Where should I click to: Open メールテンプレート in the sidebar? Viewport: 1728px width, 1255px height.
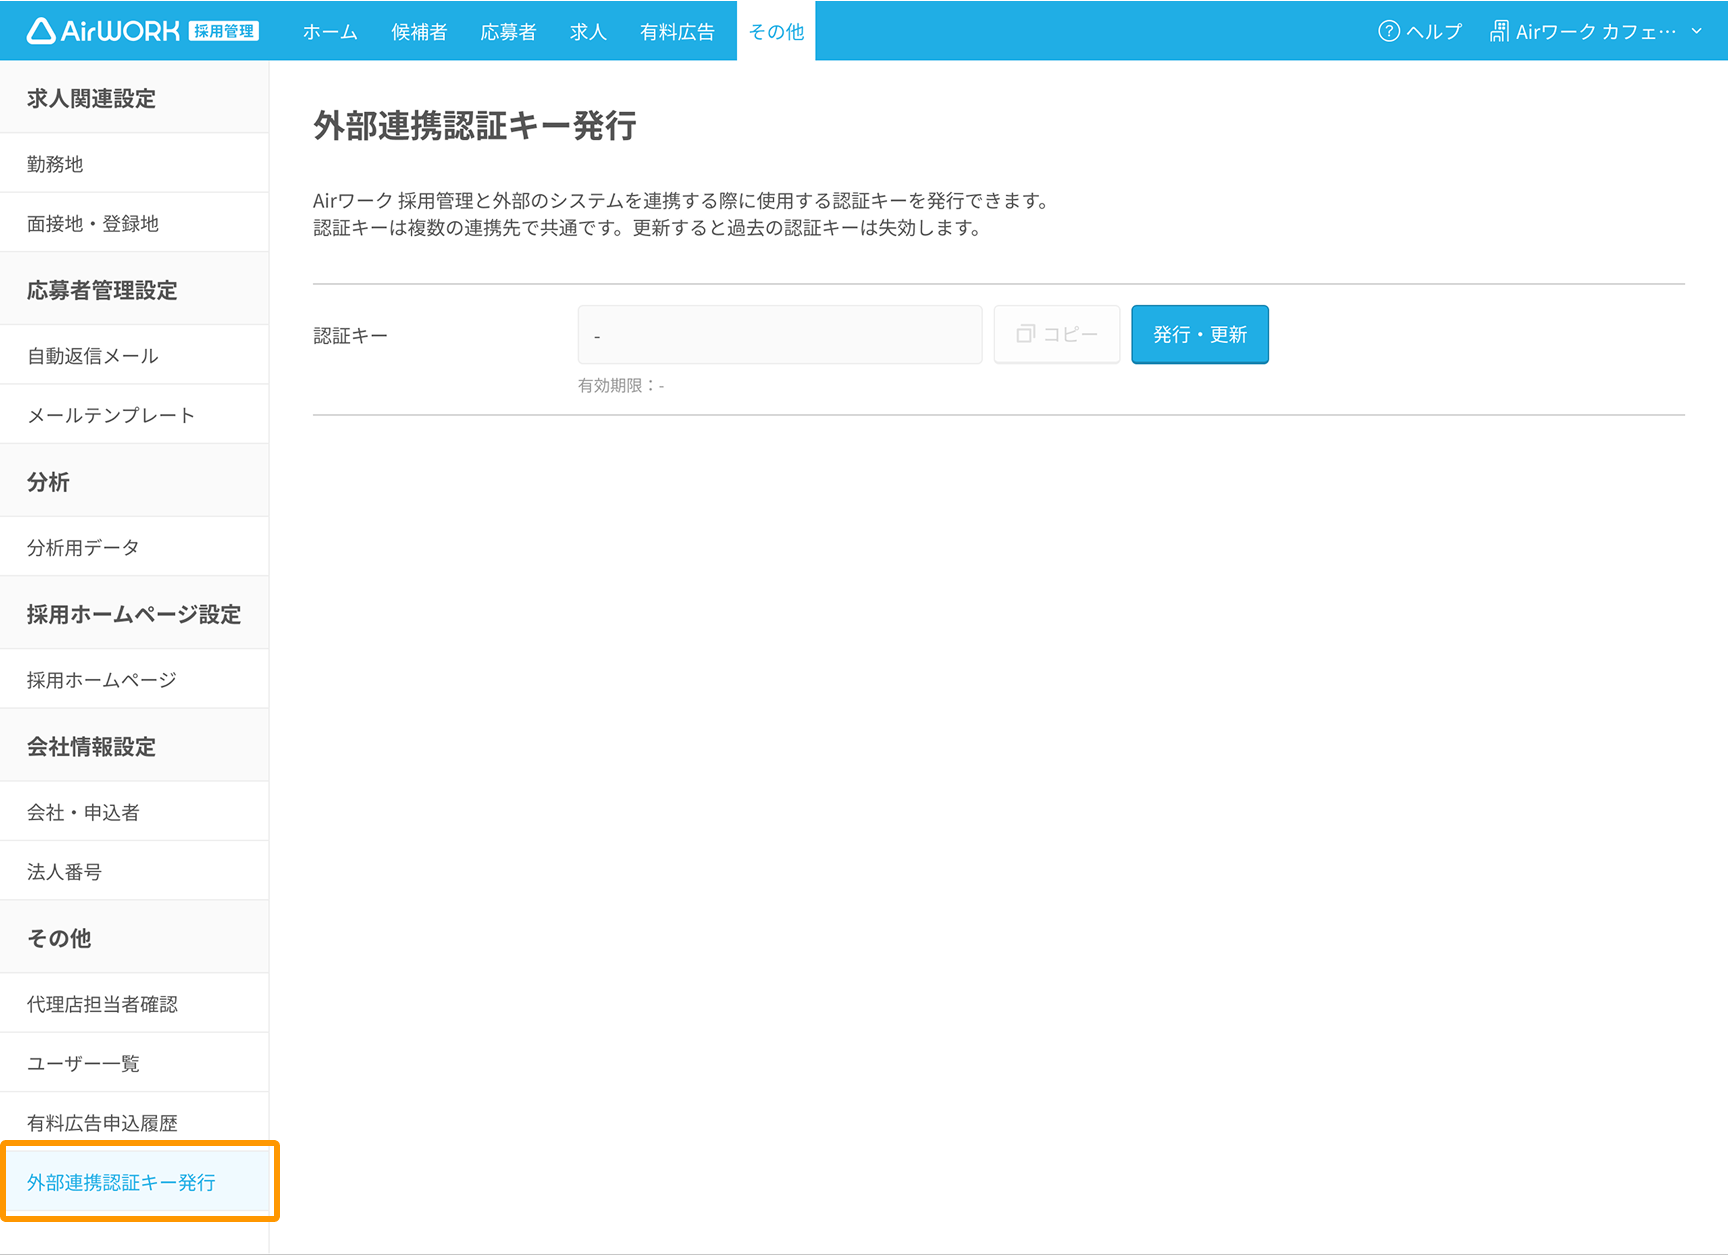tap(134, 415)
